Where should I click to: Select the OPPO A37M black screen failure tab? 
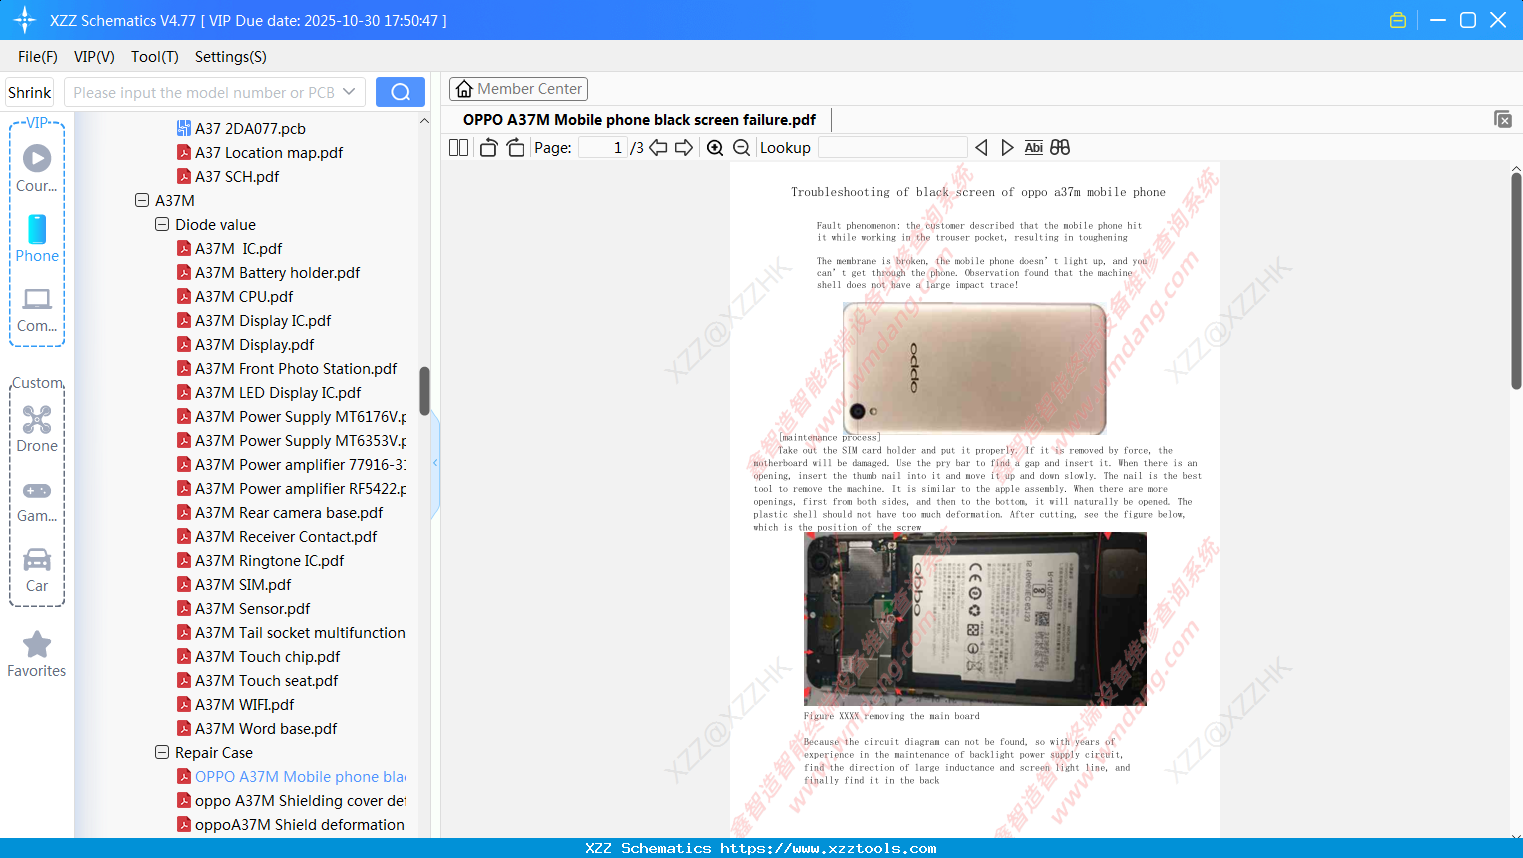point(639,120)
